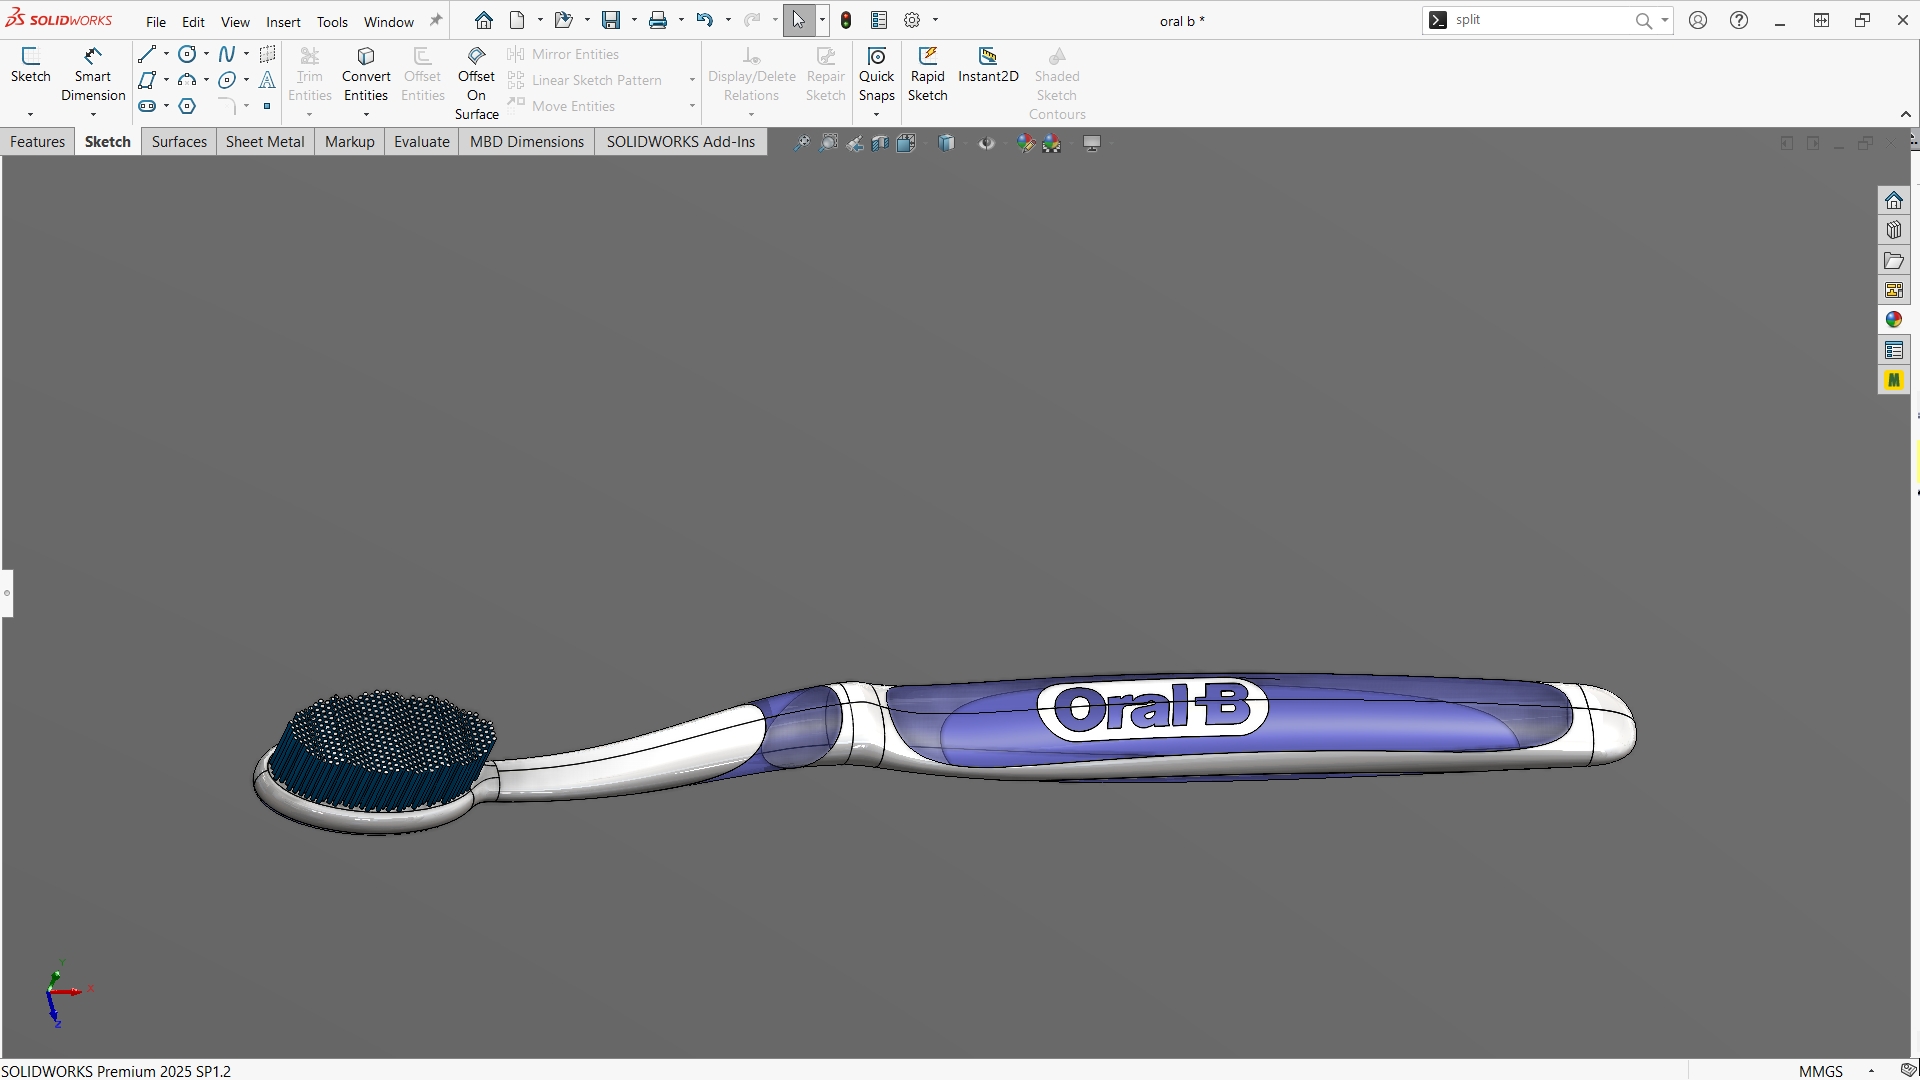Open the Tools menu

click(x=332, y=22)
